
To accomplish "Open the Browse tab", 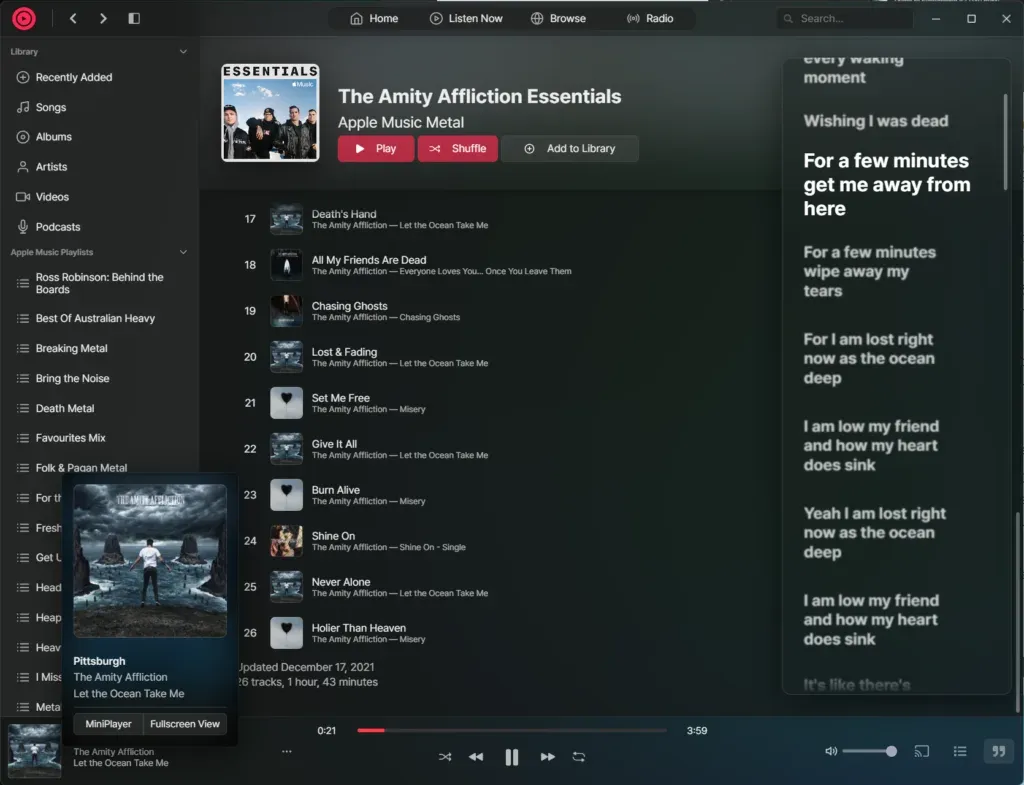I will point(558,18).
